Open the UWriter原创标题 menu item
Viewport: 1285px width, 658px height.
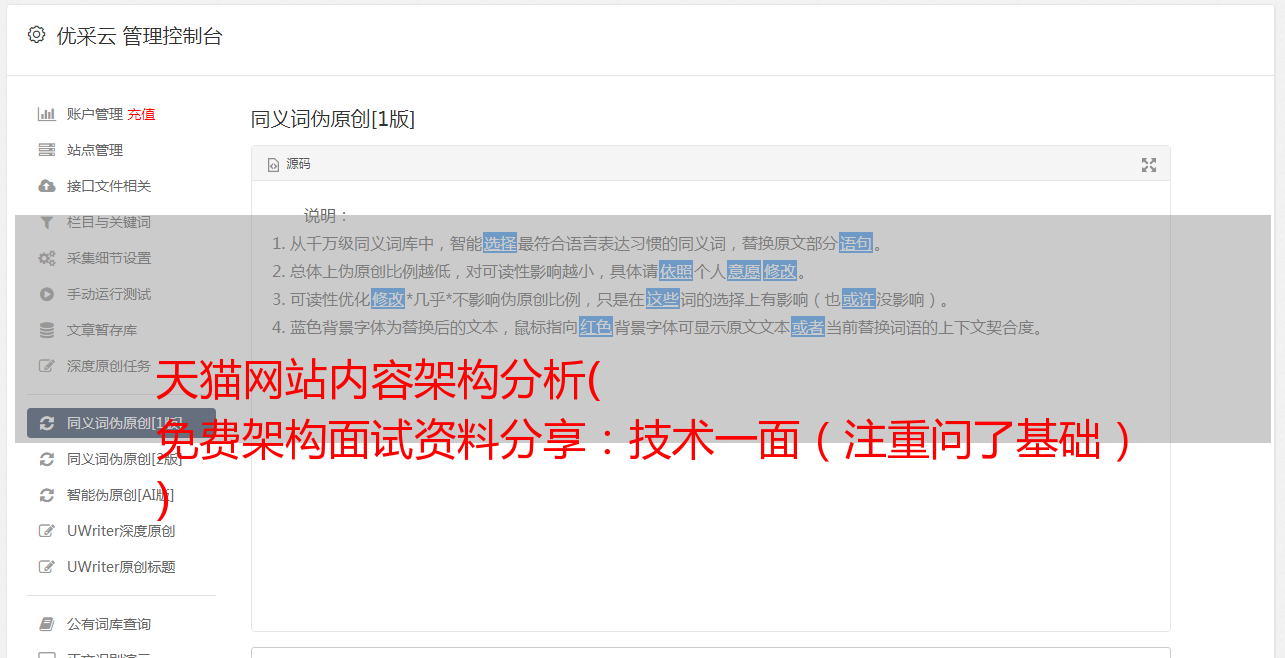121,567
